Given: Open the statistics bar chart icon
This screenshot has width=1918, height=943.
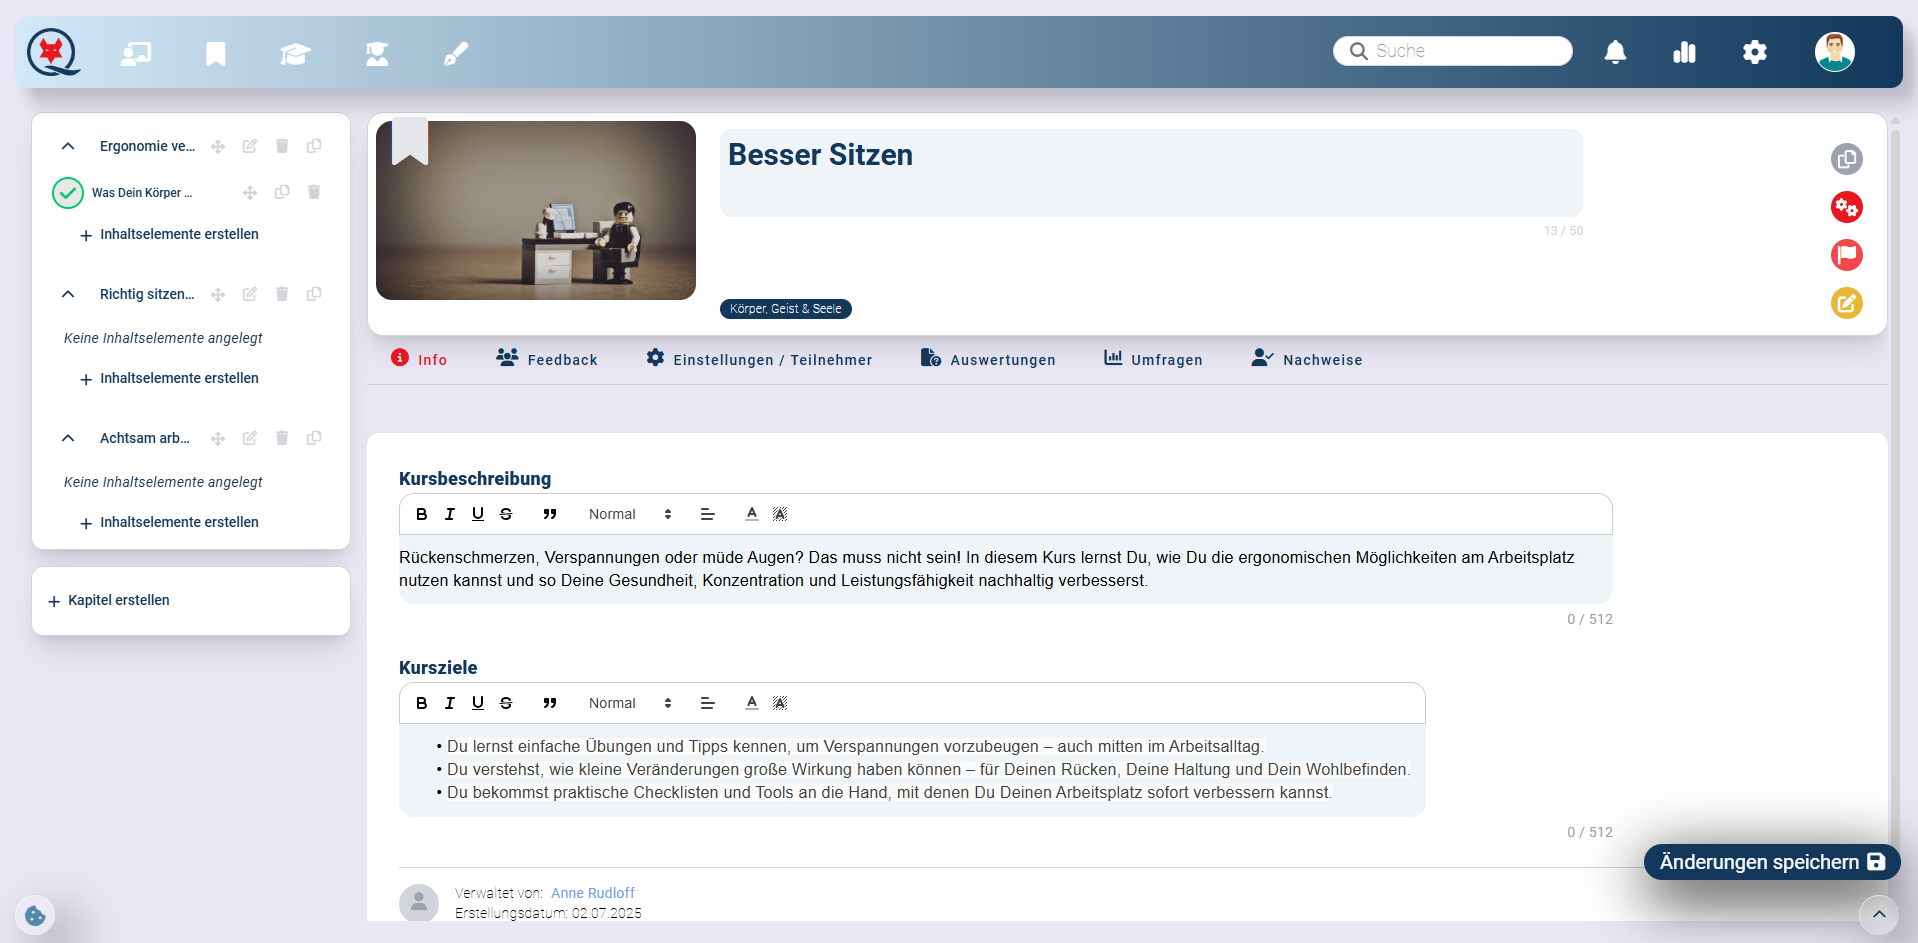Looking at the screenshot, I should (1685, 52).
